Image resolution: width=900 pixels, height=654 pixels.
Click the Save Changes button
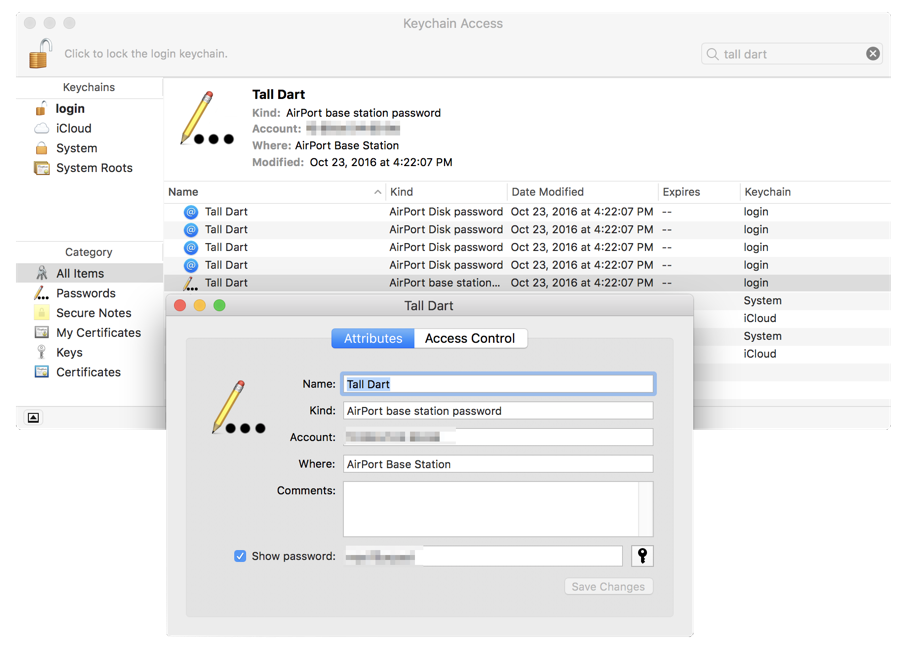coord(608,586)
